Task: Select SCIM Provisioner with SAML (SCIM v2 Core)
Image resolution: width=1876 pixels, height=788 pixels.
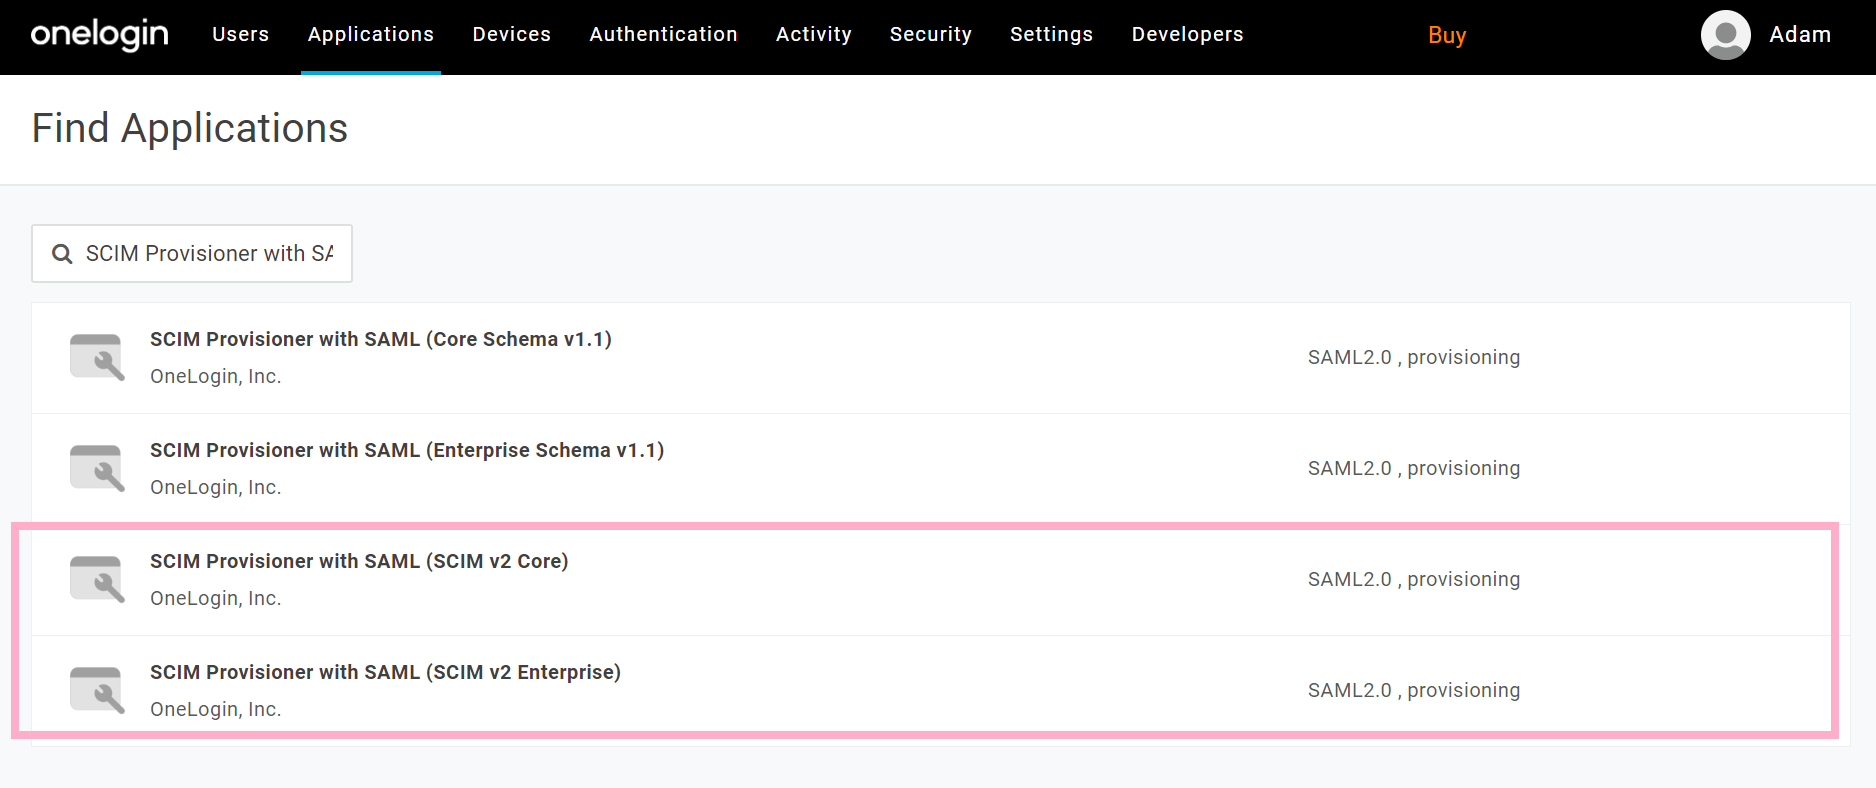Action: [x=940, y=580]
